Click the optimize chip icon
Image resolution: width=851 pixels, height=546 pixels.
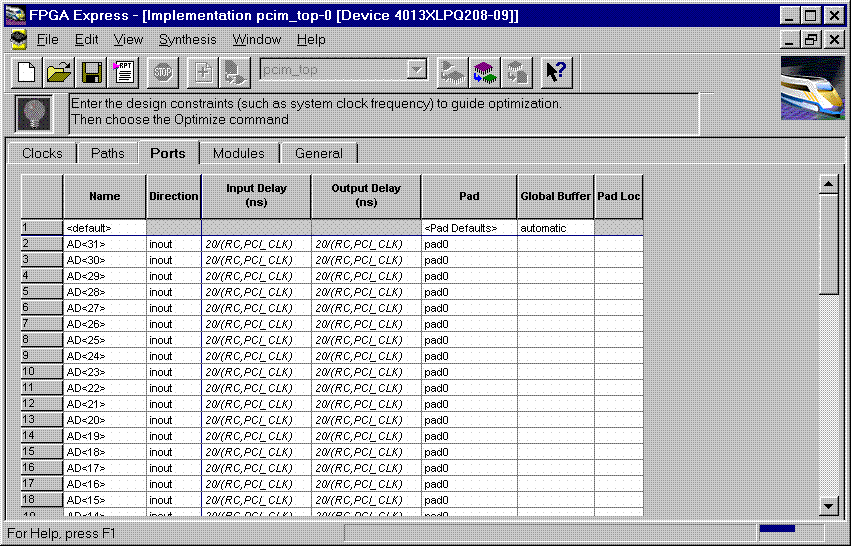(485, 72)
